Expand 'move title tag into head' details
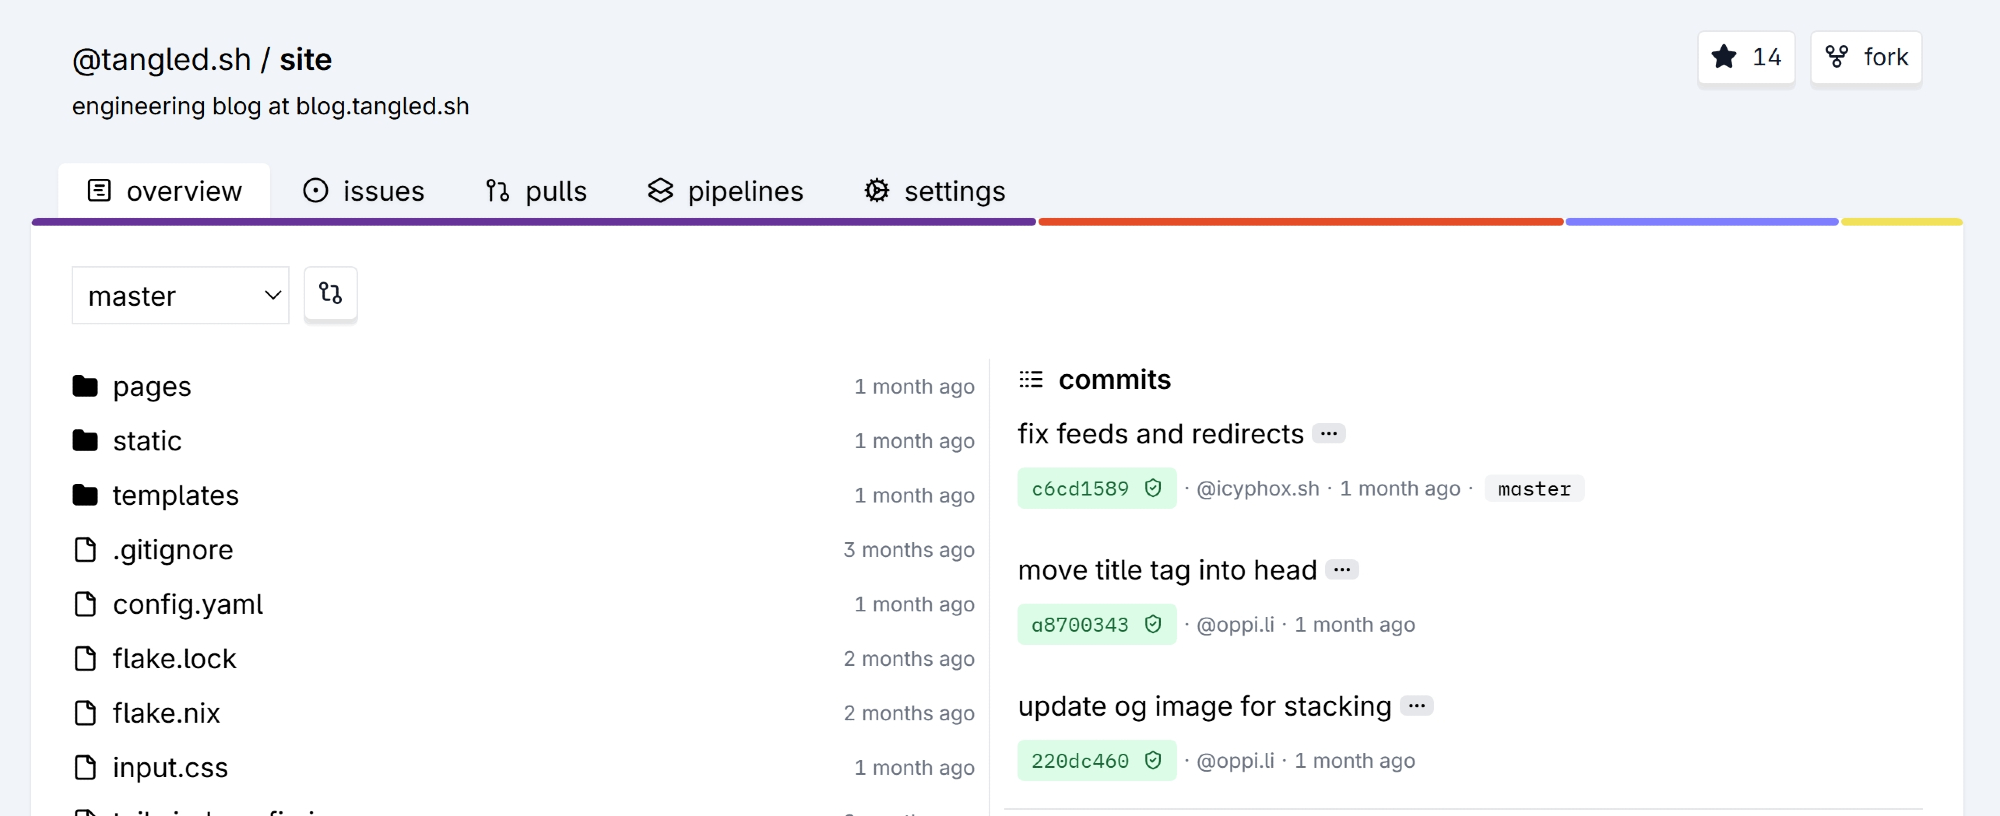Screen dimensions: 2000x816 [1342, 570]
